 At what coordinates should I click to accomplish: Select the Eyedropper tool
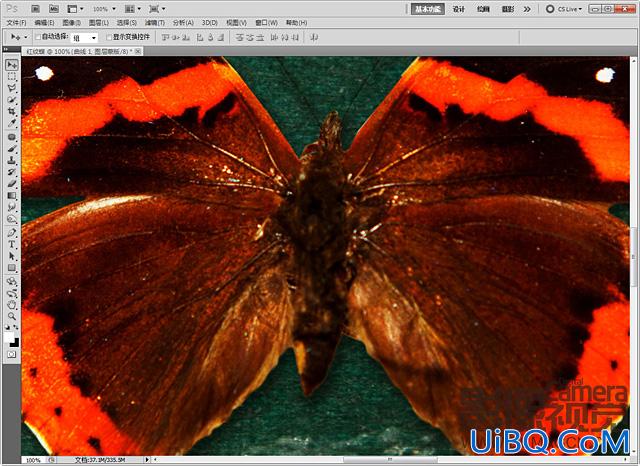point(12,122)
